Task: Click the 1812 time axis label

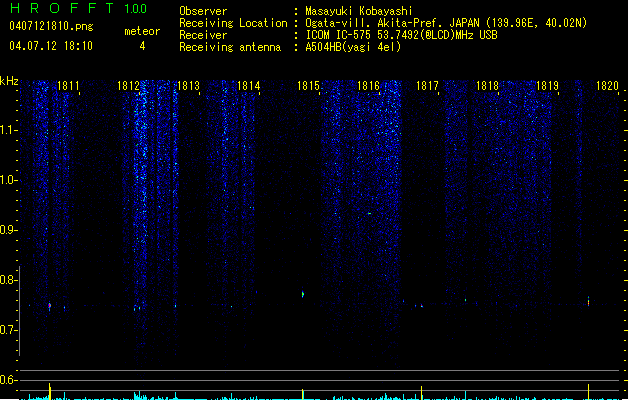Action: [128, 86]
